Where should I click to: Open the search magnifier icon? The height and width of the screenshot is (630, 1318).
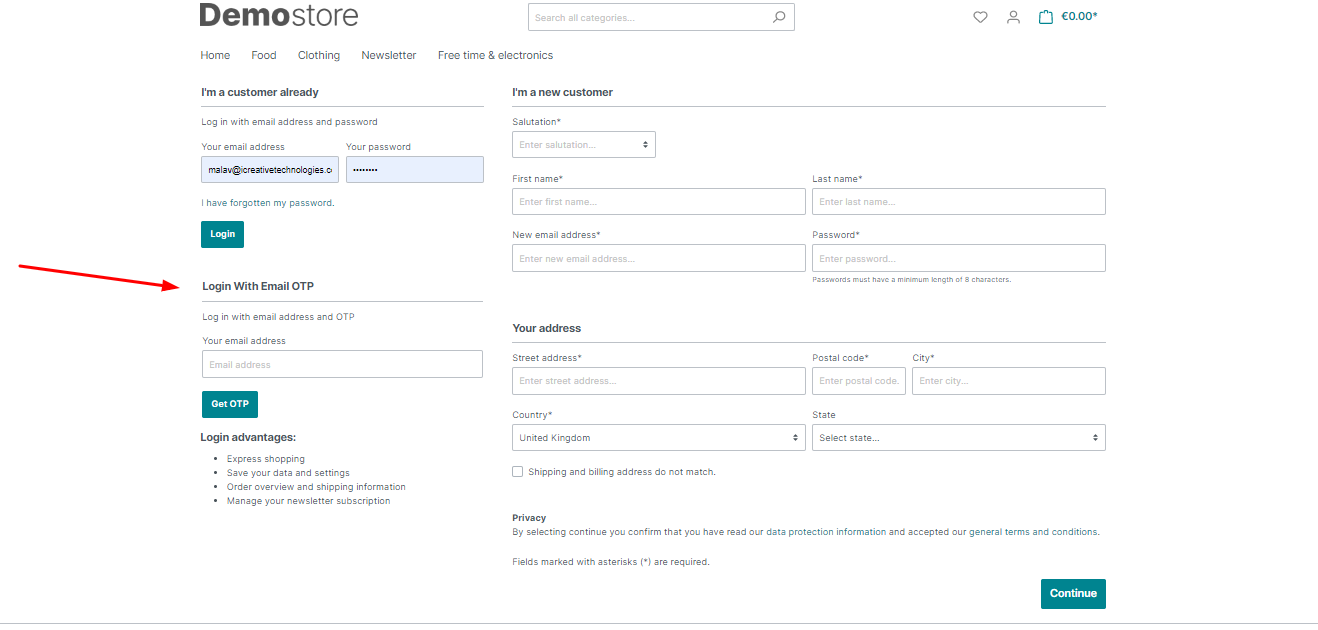779,17
